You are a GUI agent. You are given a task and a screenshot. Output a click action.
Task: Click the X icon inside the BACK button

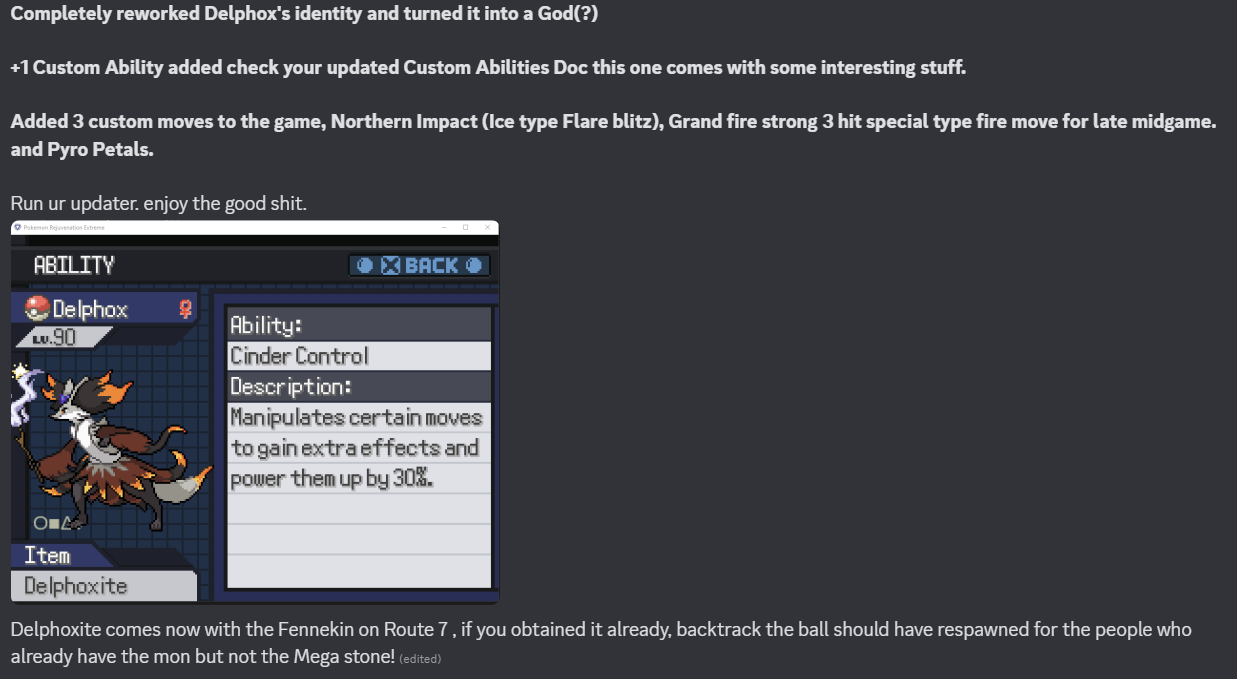tap(391, 265)
